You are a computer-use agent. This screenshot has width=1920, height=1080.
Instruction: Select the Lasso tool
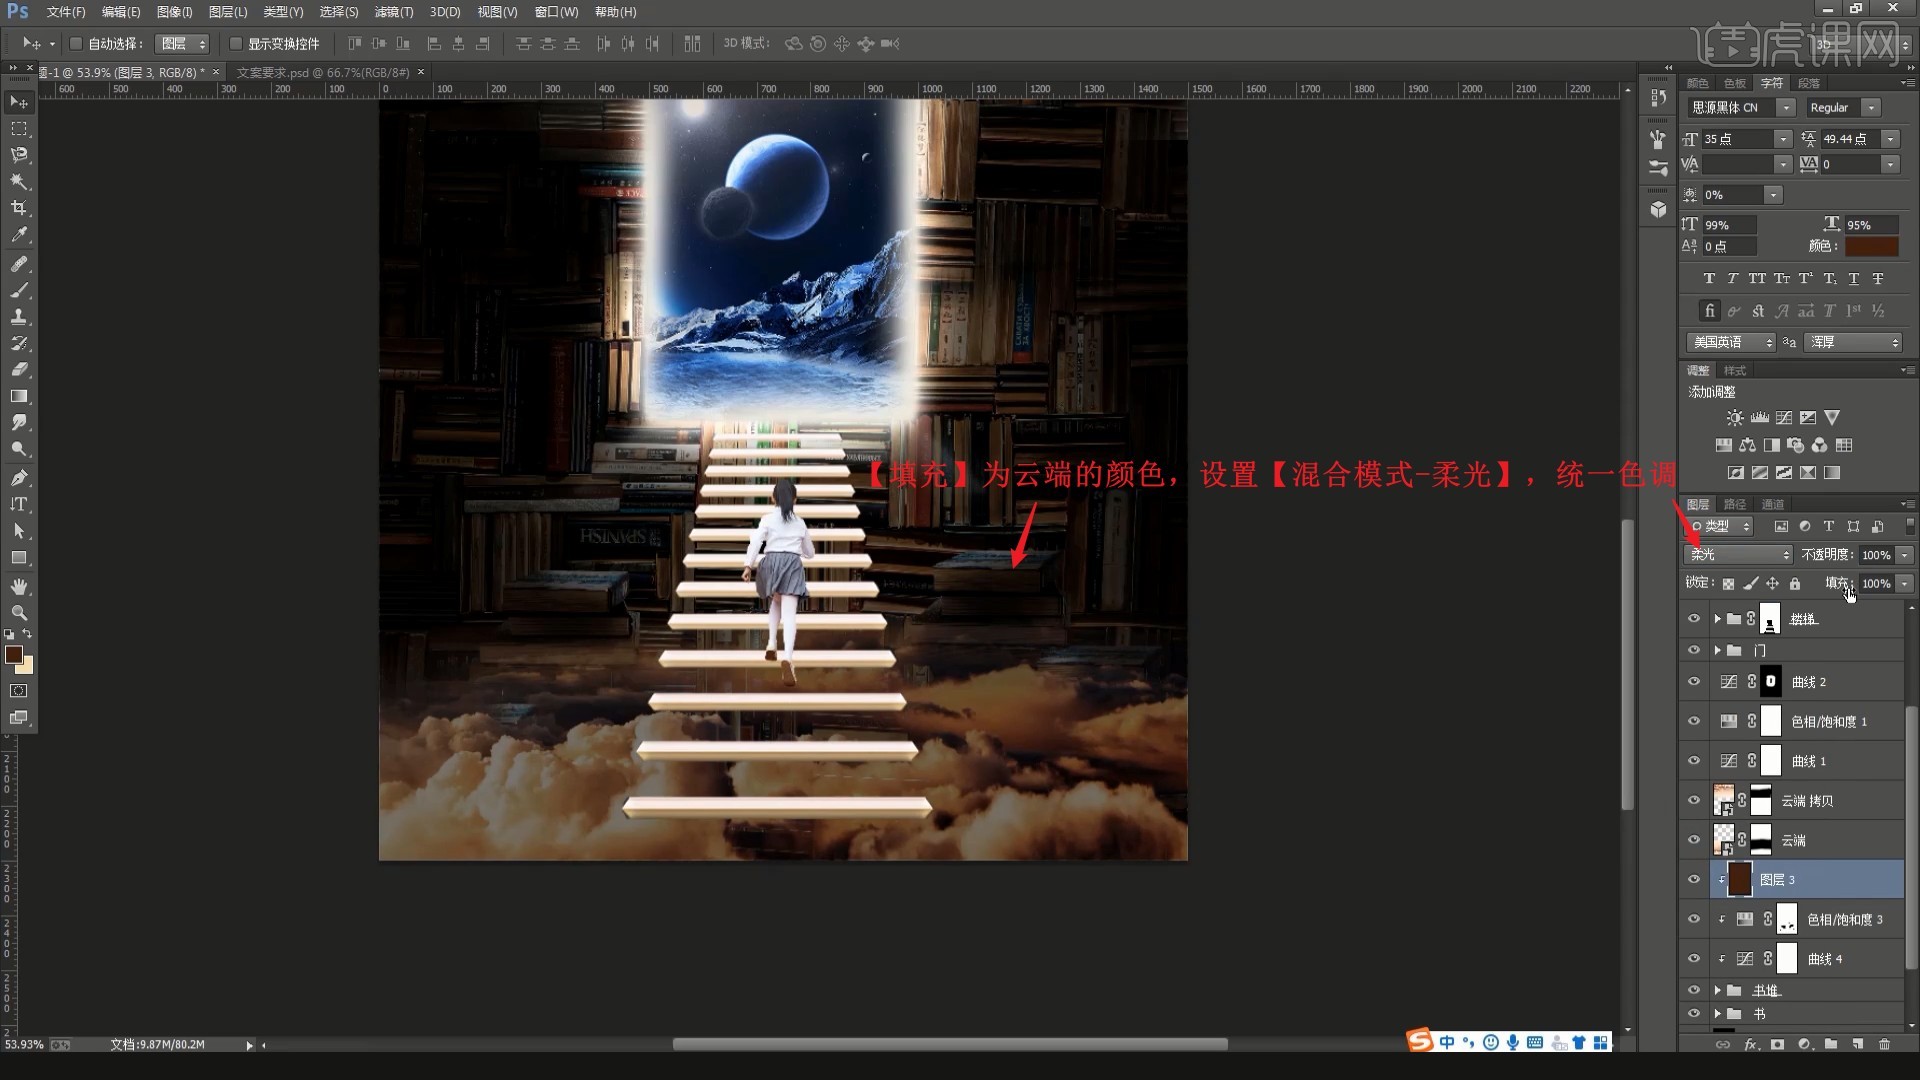[19, 155]
